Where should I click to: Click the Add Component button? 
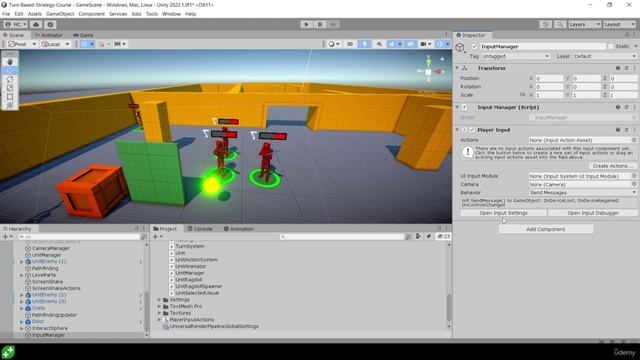546,229
